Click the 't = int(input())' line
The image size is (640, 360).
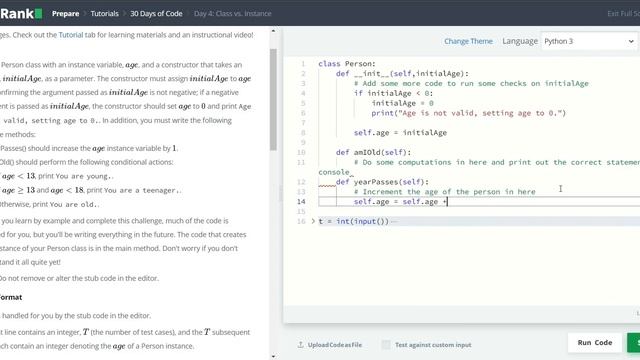[353, 221]
